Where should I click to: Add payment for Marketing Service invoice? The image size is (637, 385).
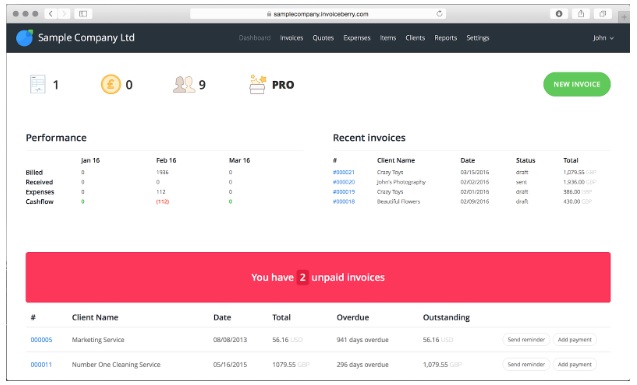pos(574,340)
